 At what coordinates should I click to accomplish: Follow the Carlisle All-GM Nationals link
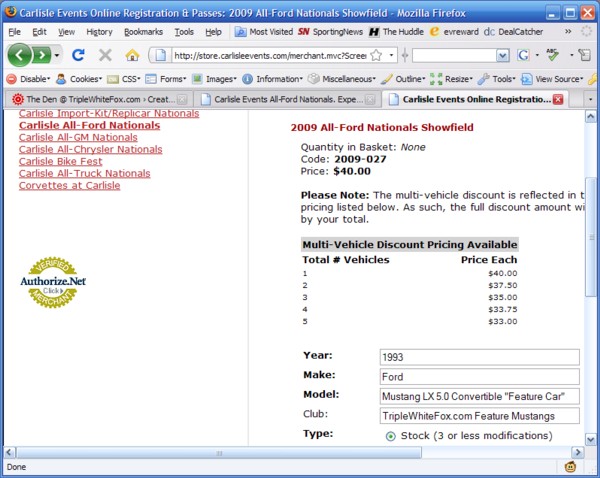coord(78,137)
